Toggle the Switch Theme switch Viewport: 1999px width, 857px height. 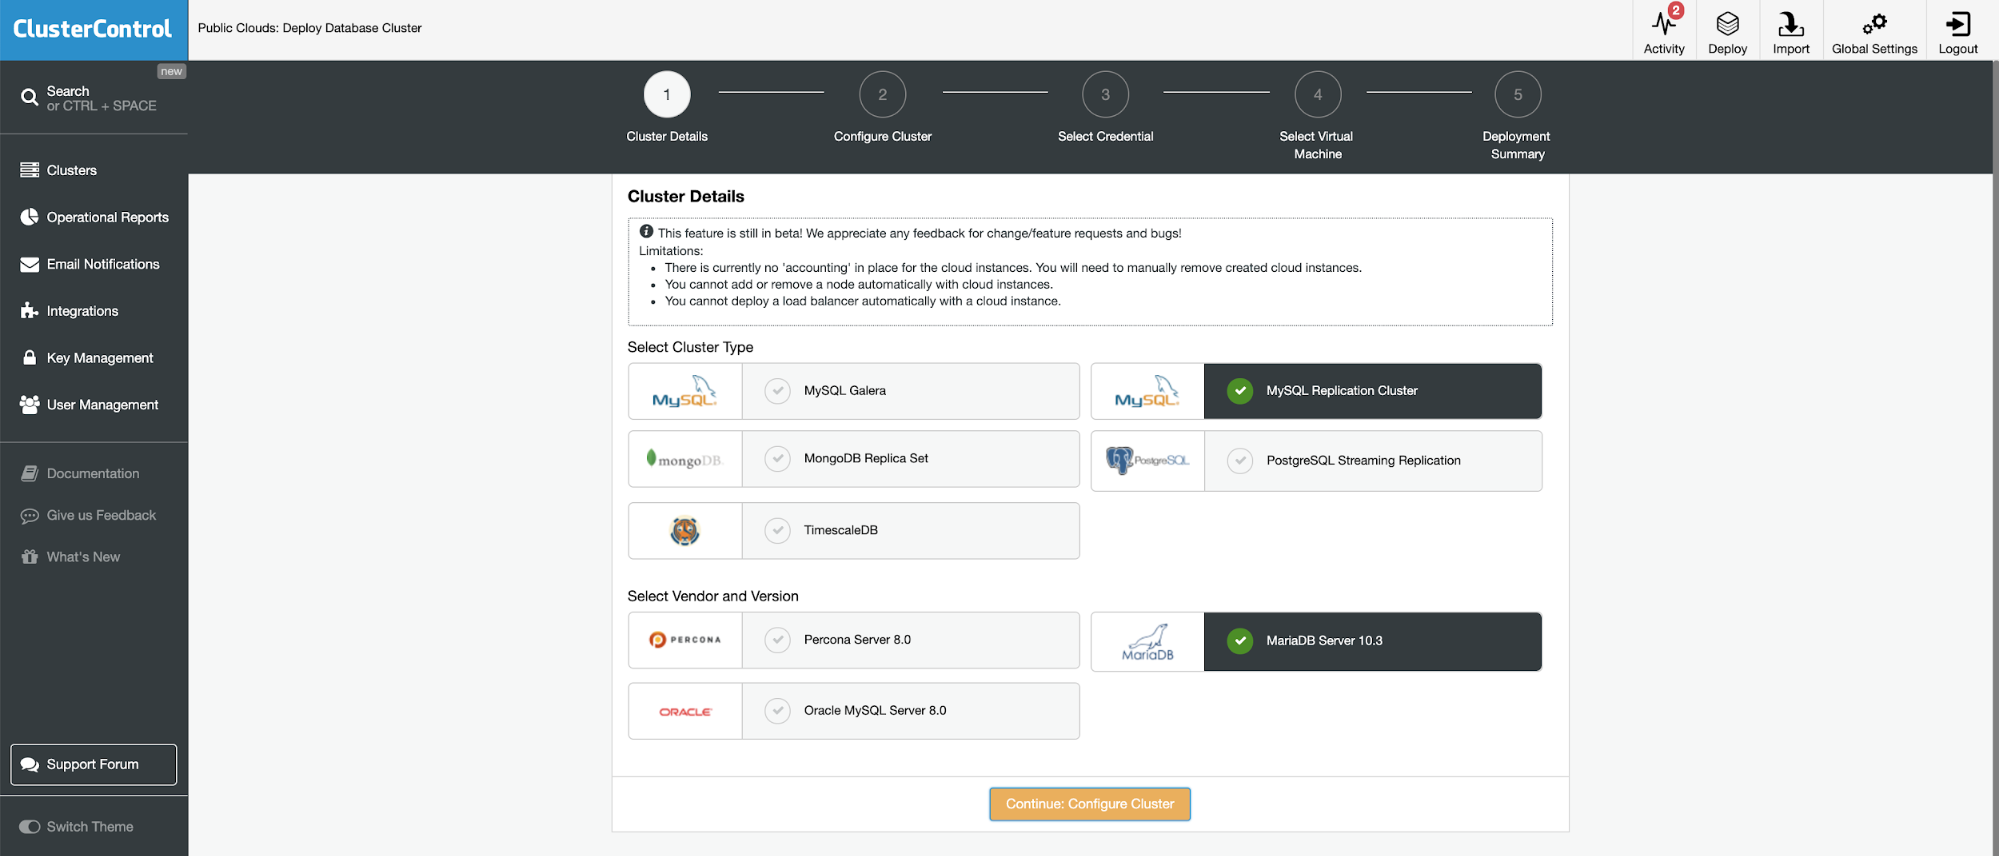coord(30,827)
